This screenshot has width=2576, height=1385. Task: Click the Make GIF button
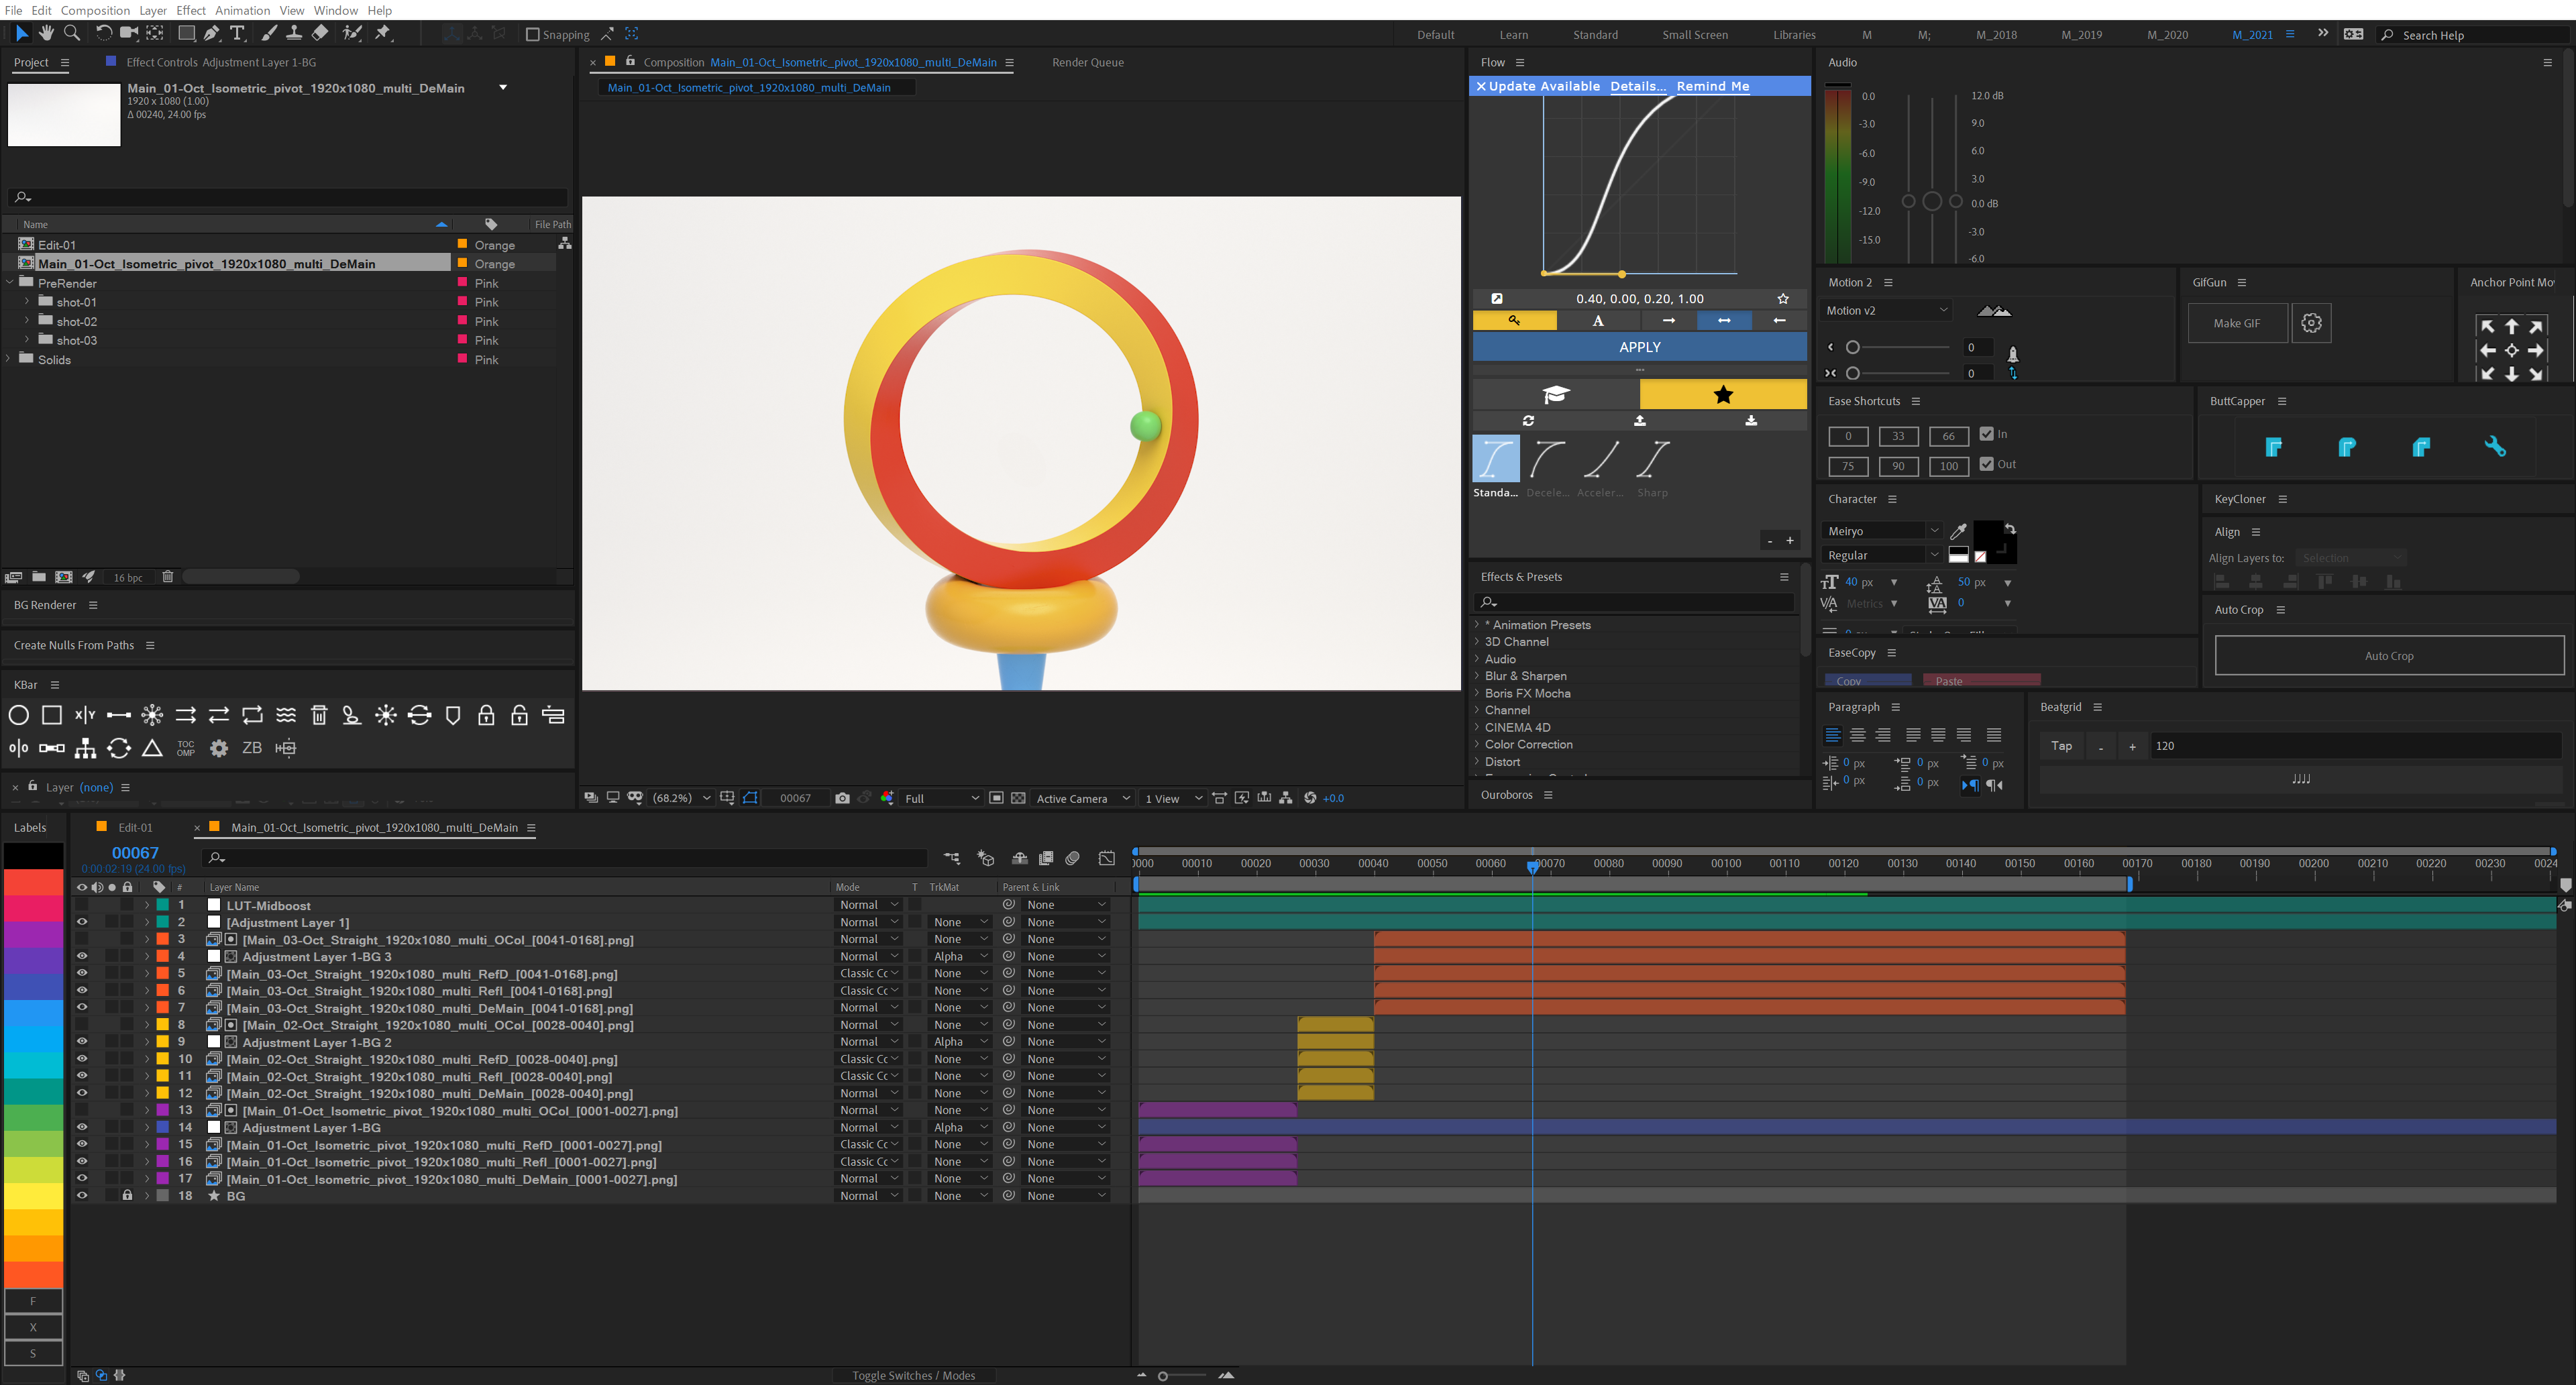pos(2236,323)
